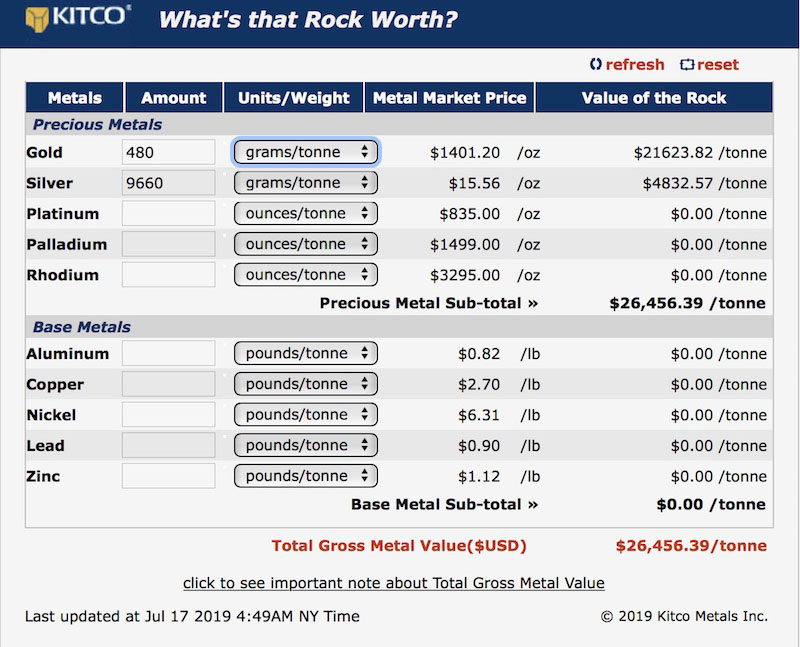Viewport: 800px width, 647px height.
Task: Click the Amount column header
Action: pos(173,97)
